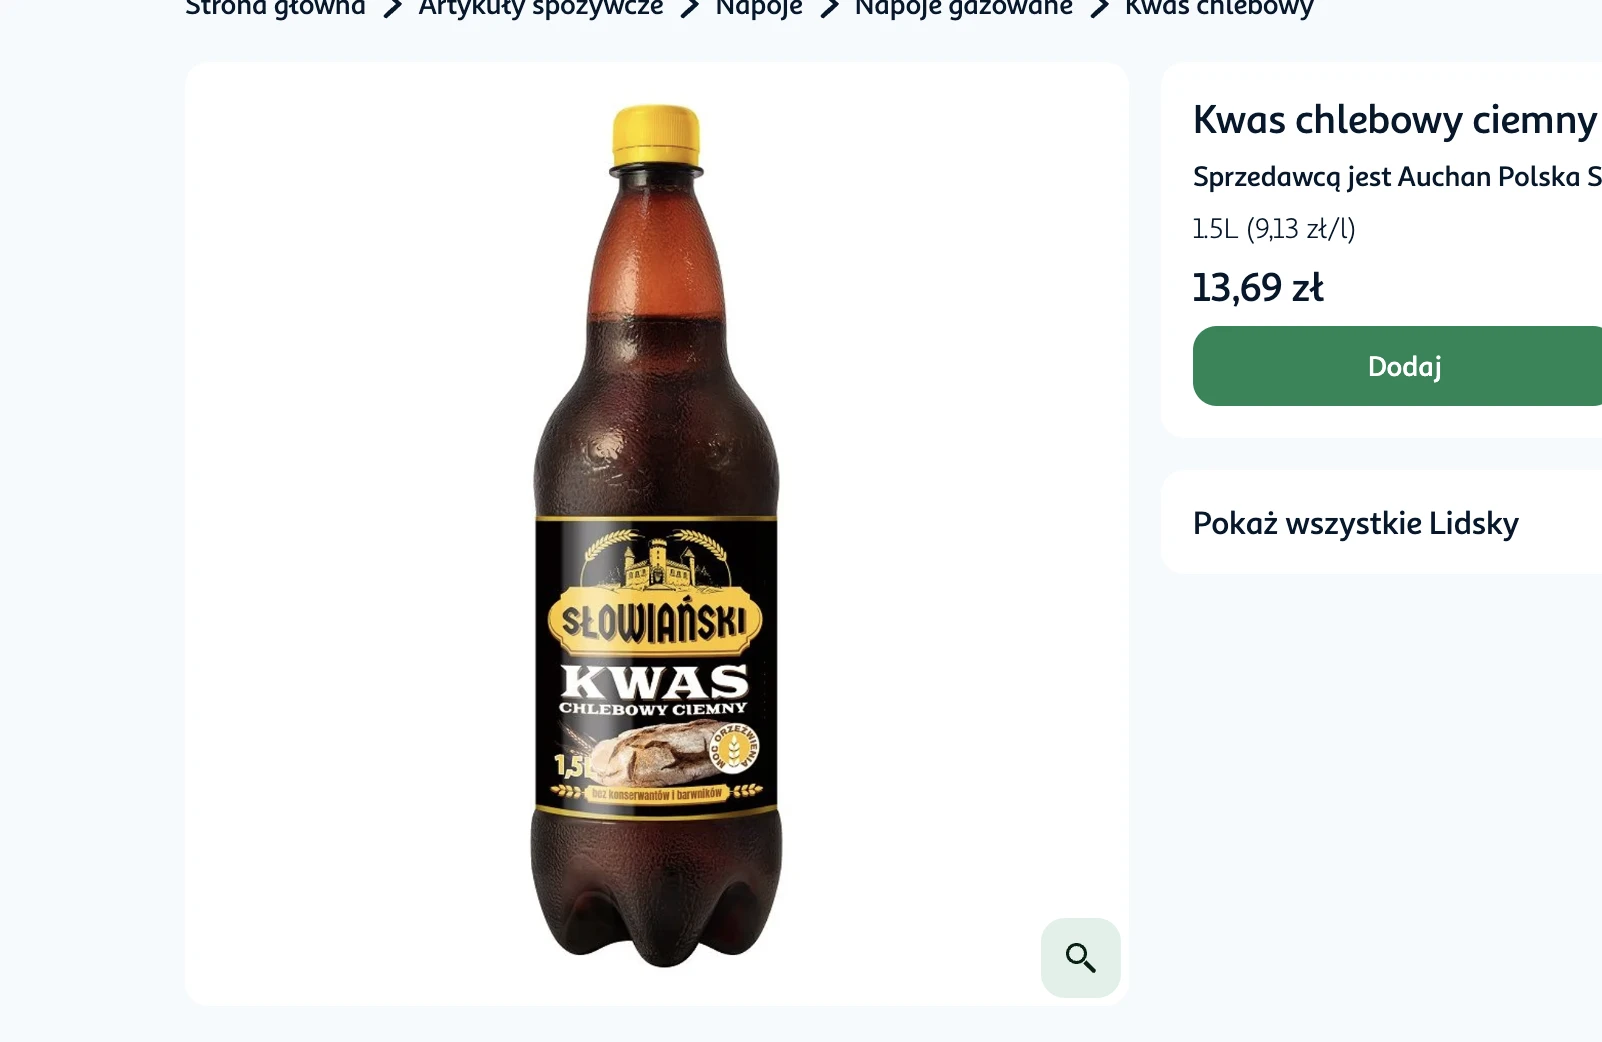Click the Słowiański logo on the bottle label
Image resolution: width=1602 pixels, height=1042 pixels.
(x=655, y=621)
